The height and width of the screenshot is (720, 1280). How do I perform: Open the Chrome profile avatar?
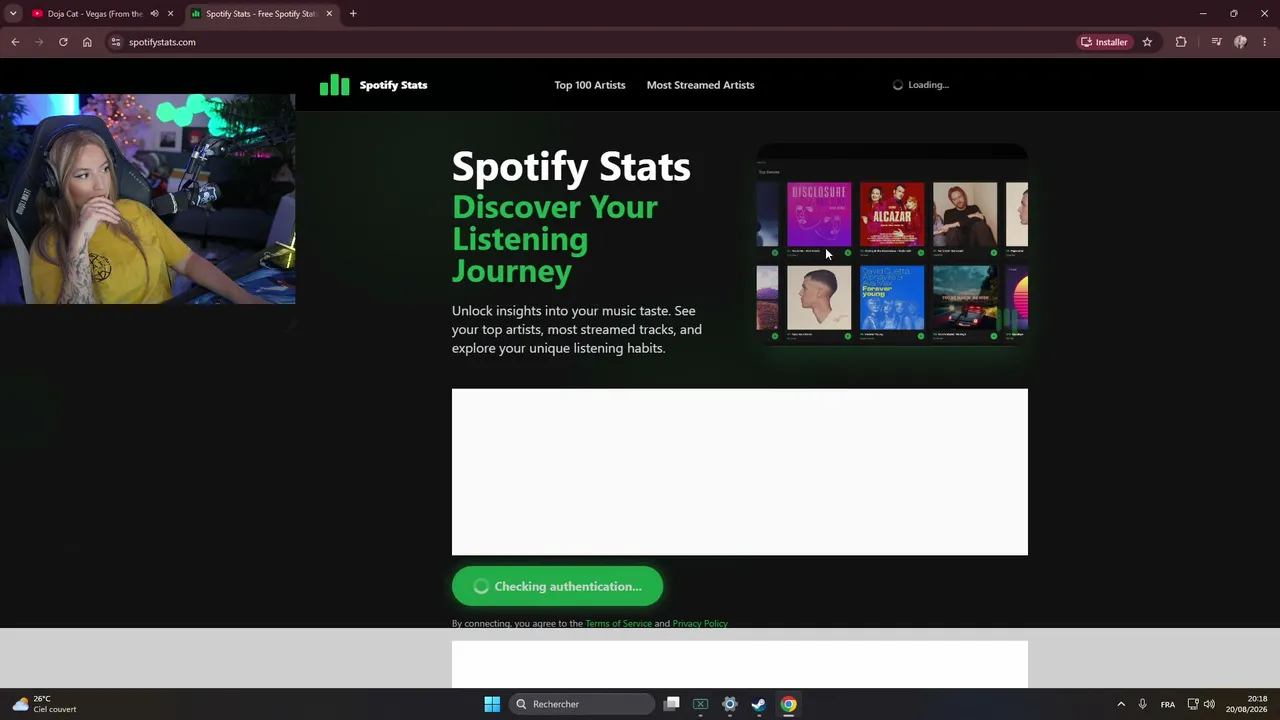point(1241,42)
